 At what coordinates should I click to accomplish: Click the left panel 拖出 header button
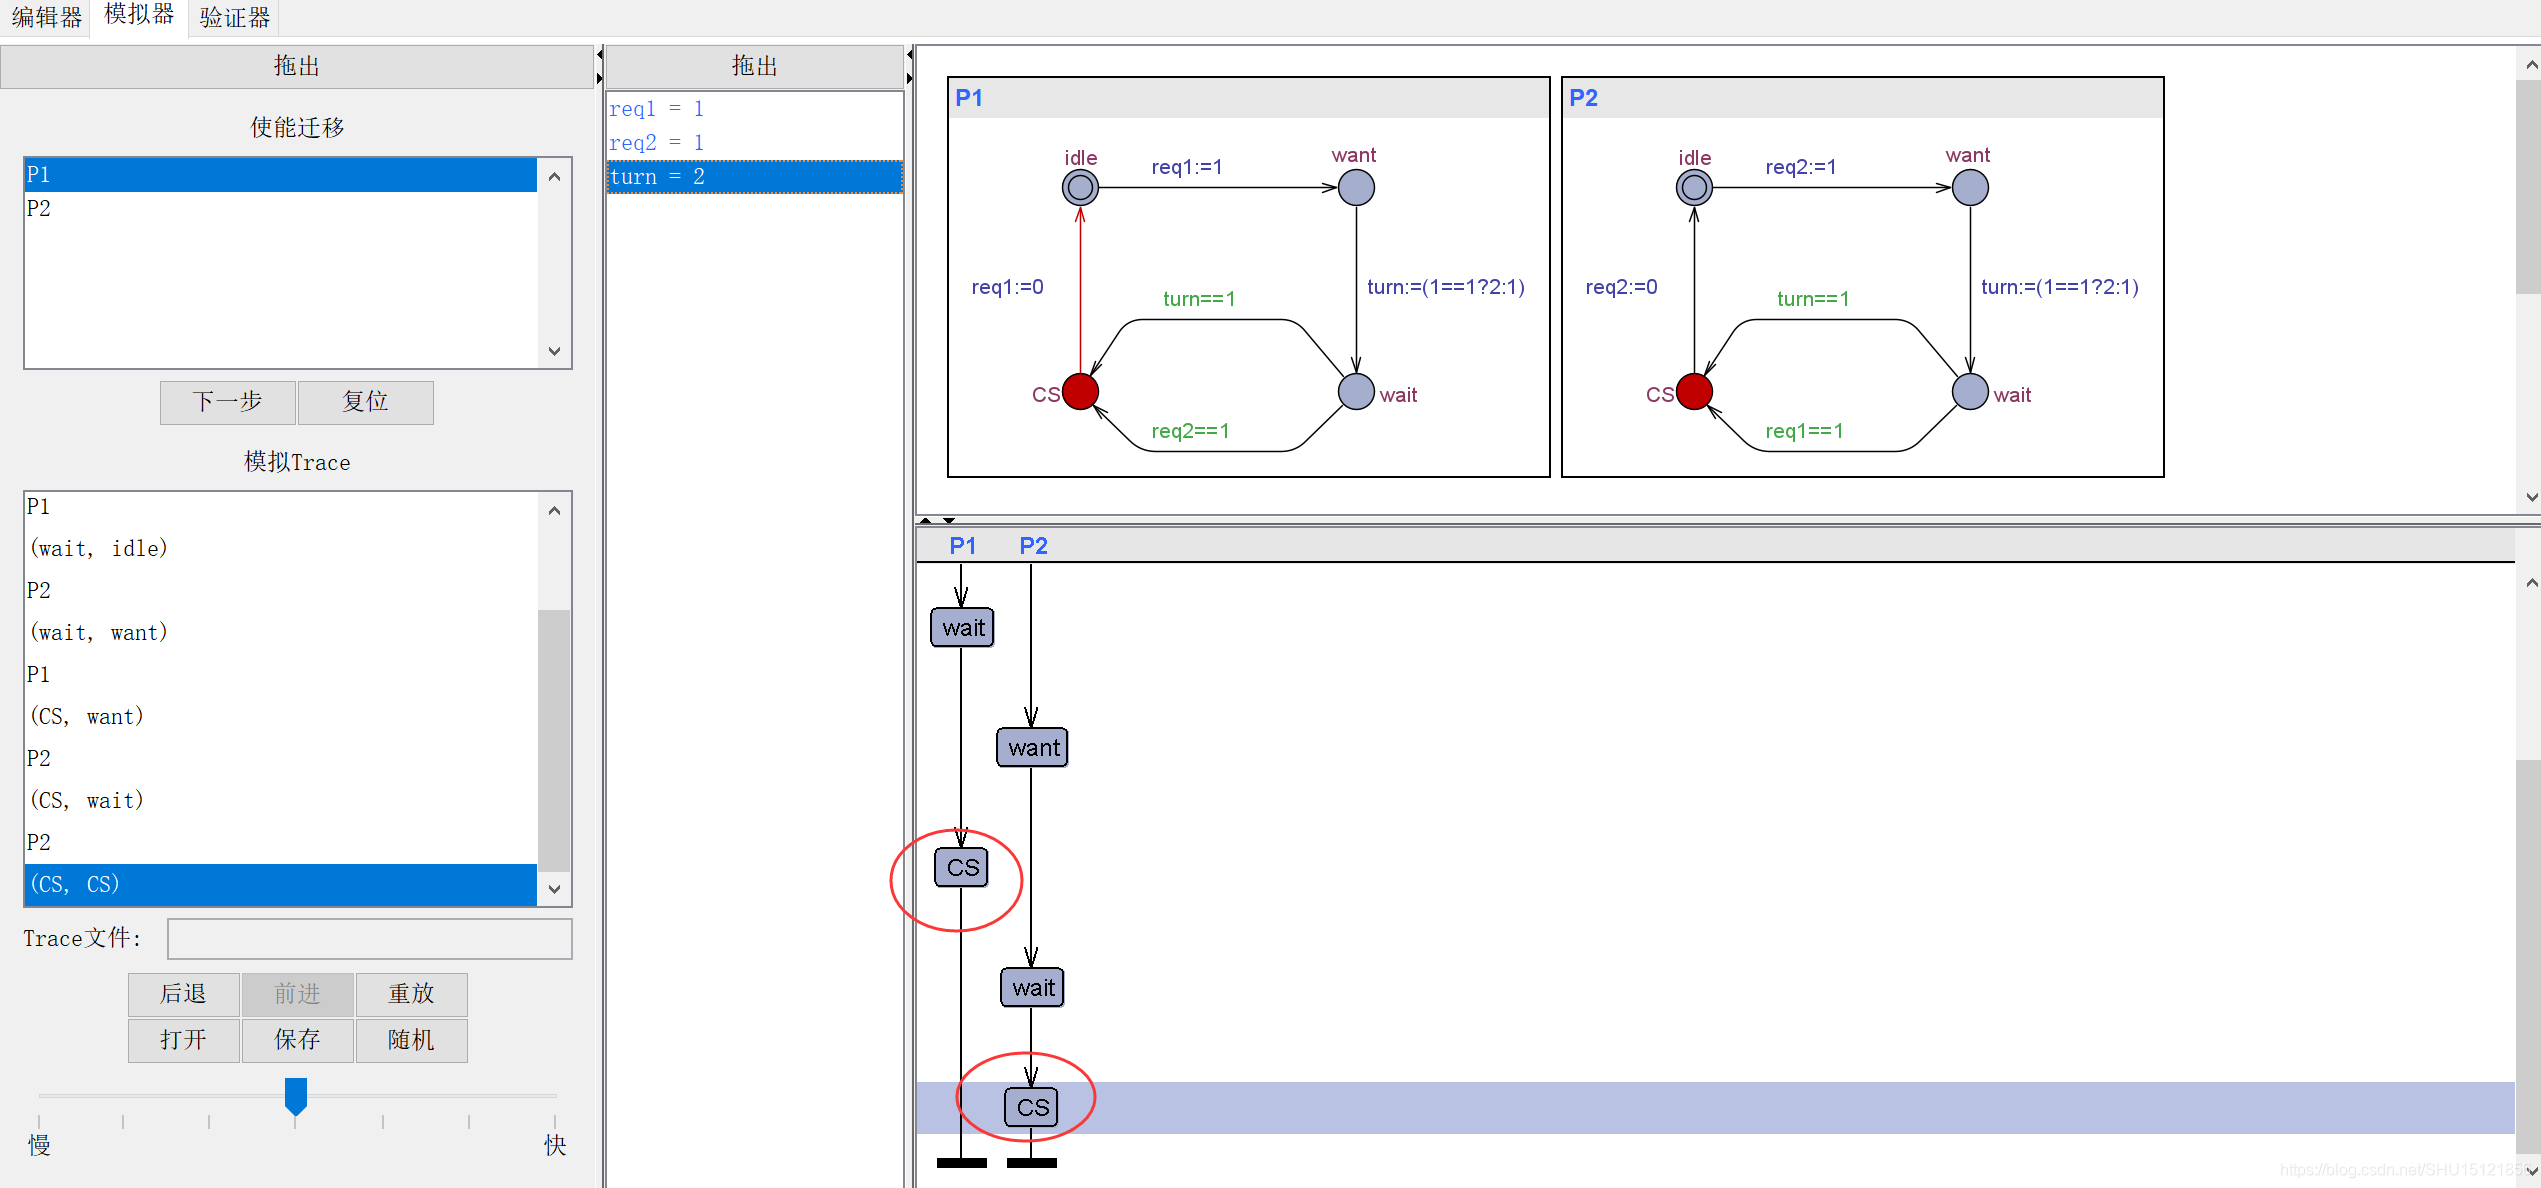pos(296,66)
